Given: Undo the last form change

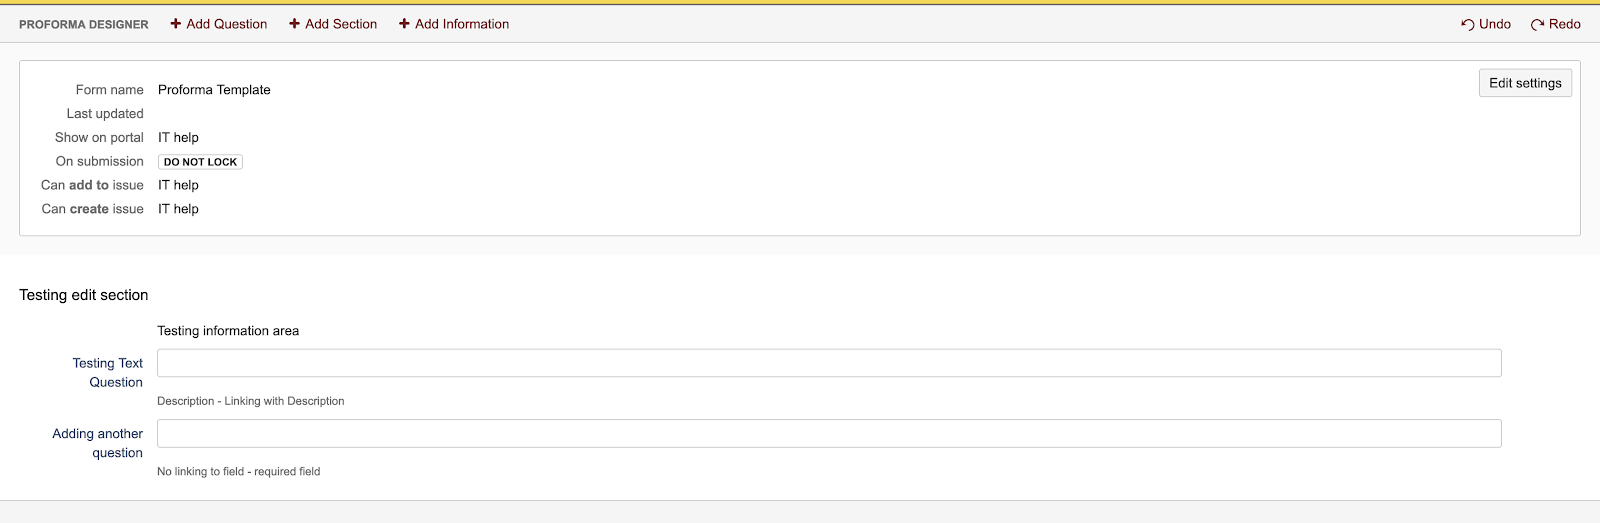Looking at the screenshot, I should point(1494,24).
